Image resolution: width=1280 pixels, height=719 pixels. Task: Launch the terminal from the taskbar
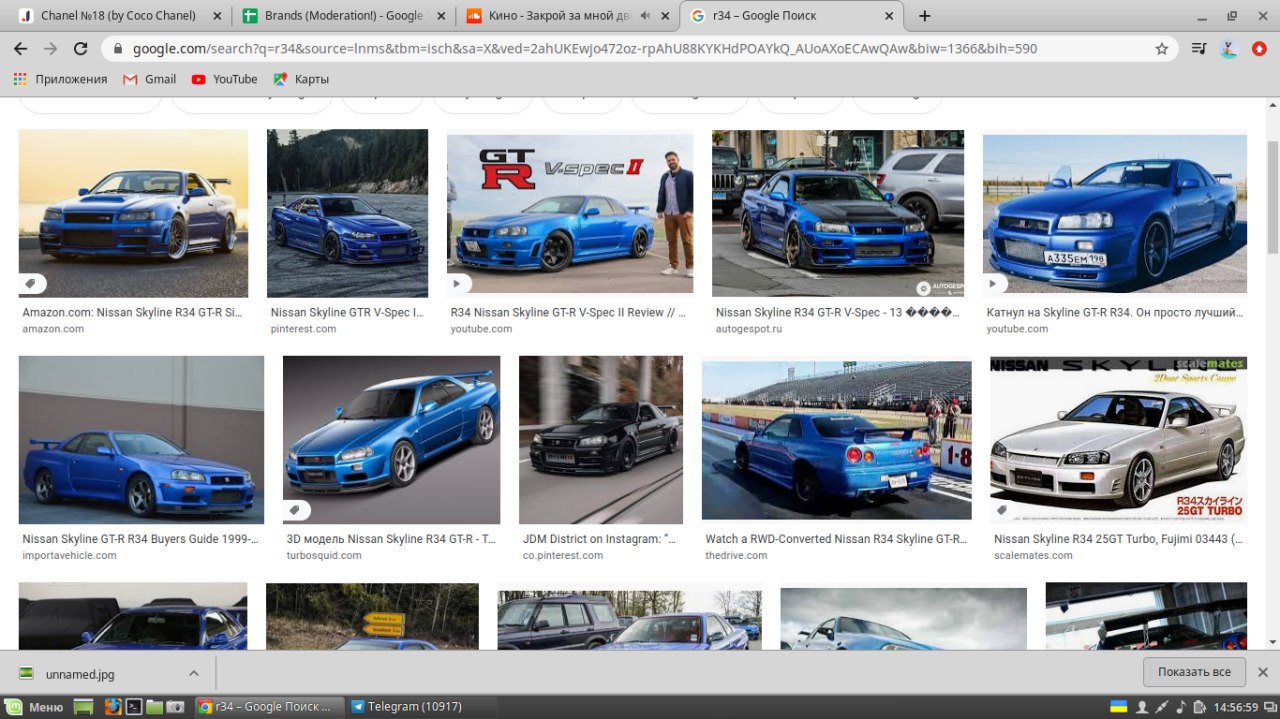[133, 707]
